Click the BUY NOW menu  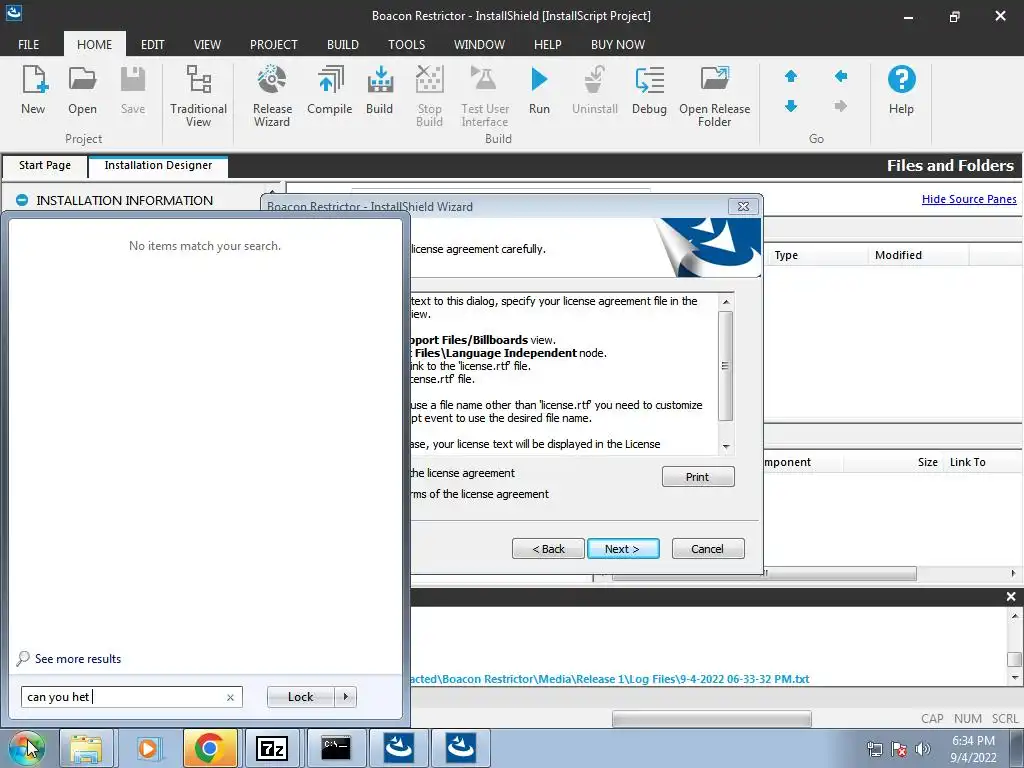(618, 44)
